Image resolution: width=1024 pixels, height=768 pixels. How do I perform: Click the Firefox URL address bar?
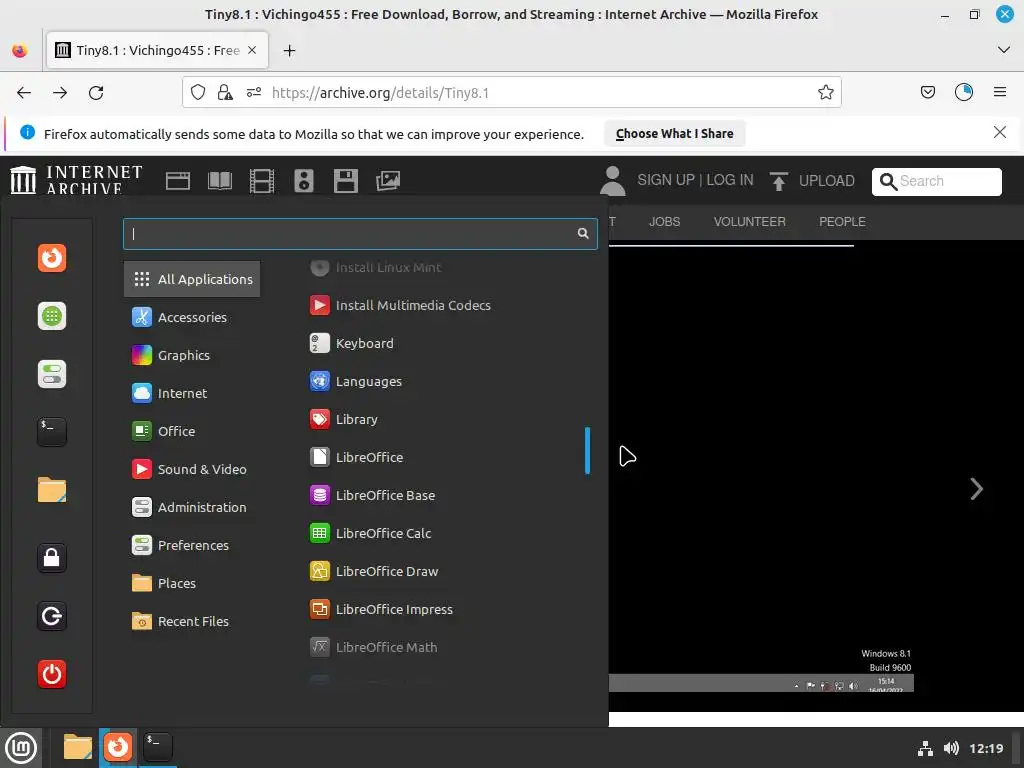click(x=511, y=93)
